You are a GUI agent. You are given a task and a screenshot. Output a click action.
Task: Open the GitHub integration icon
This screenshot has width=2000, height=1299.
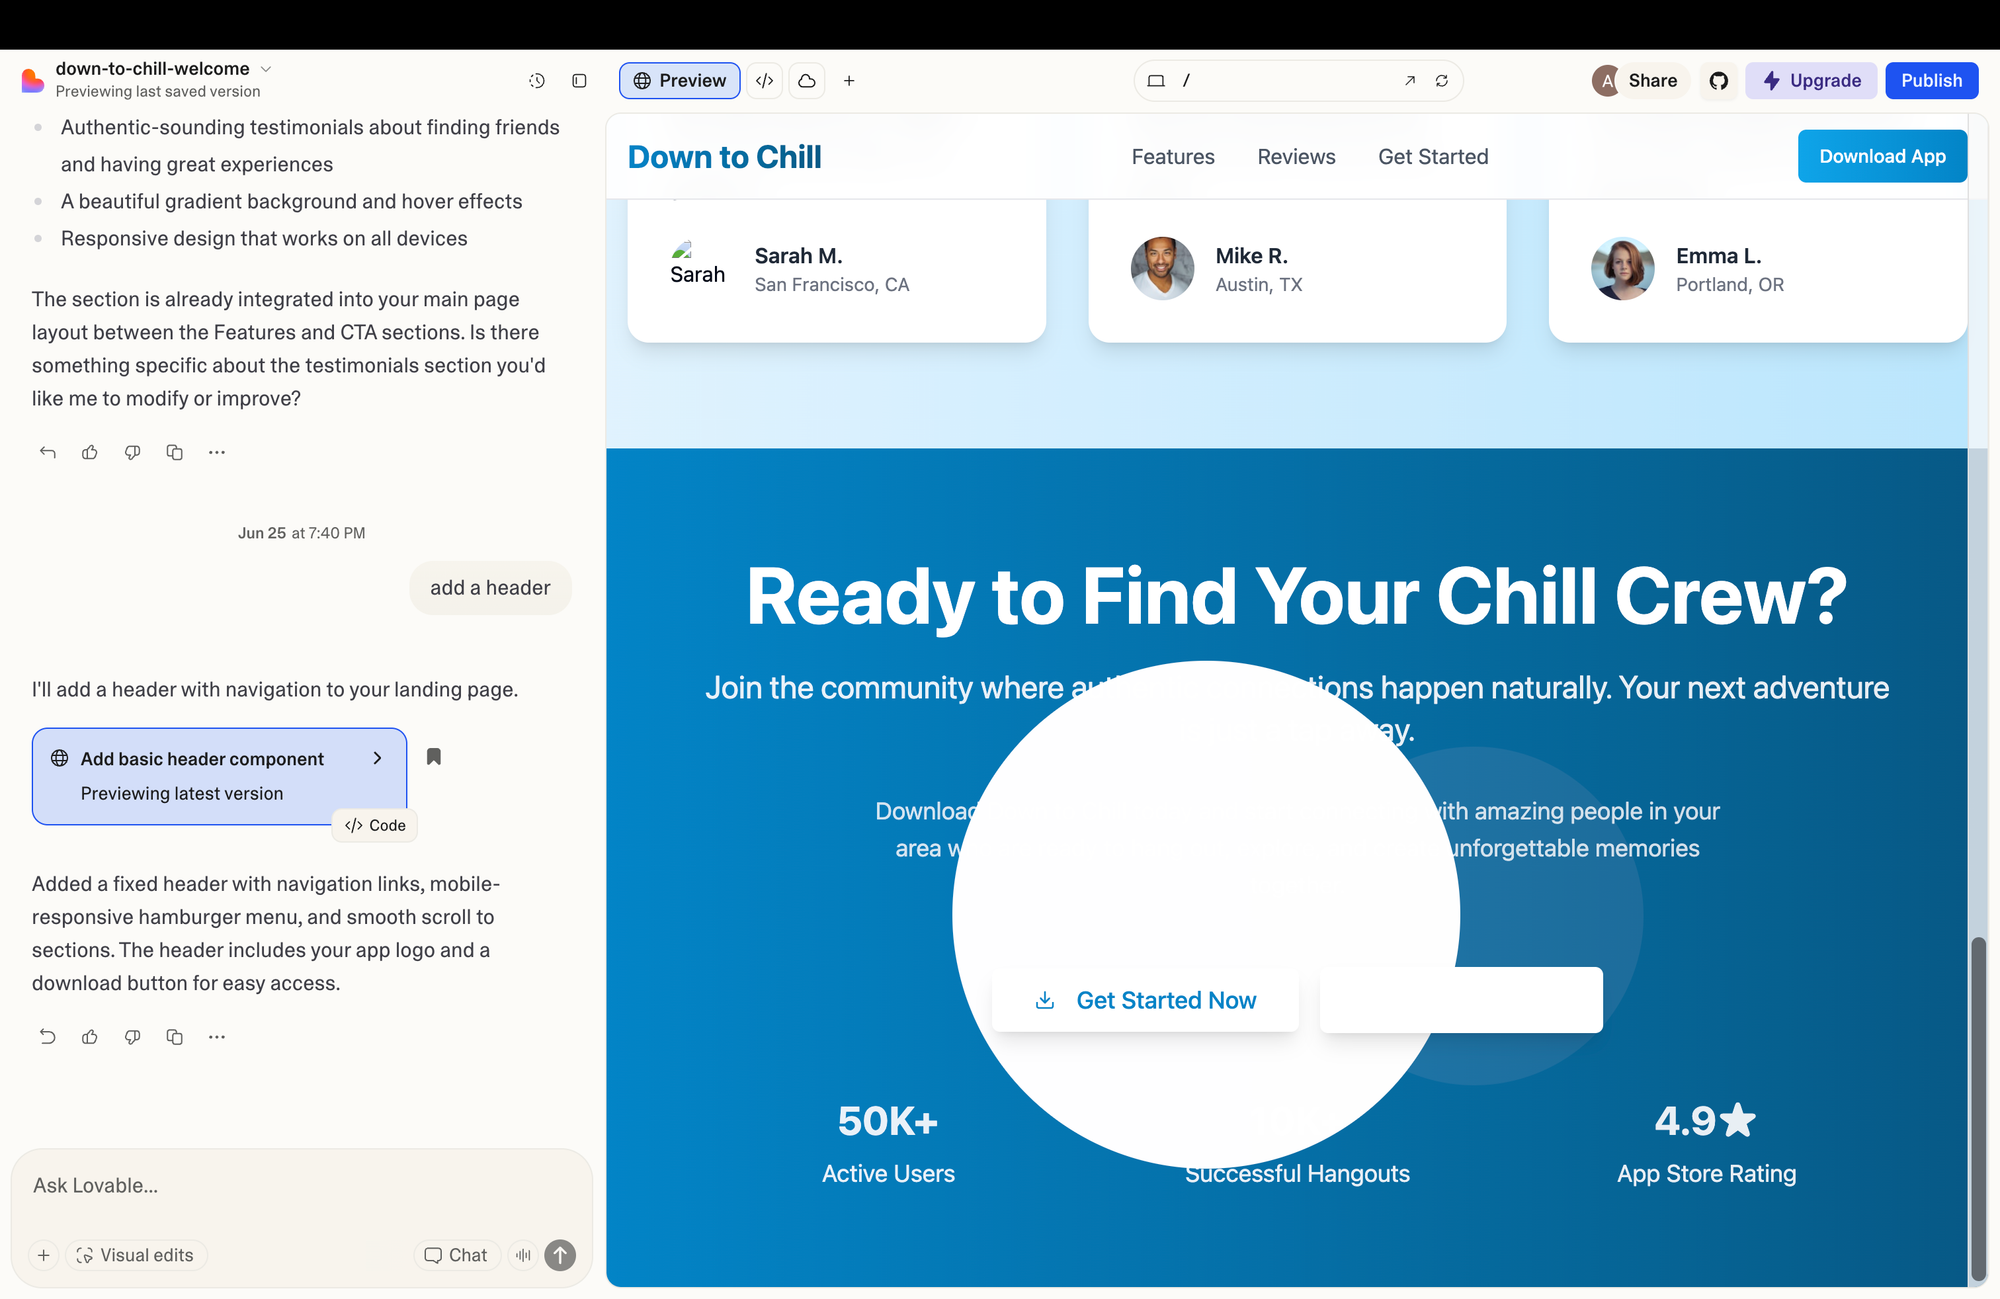click(x=1719, y=81)
